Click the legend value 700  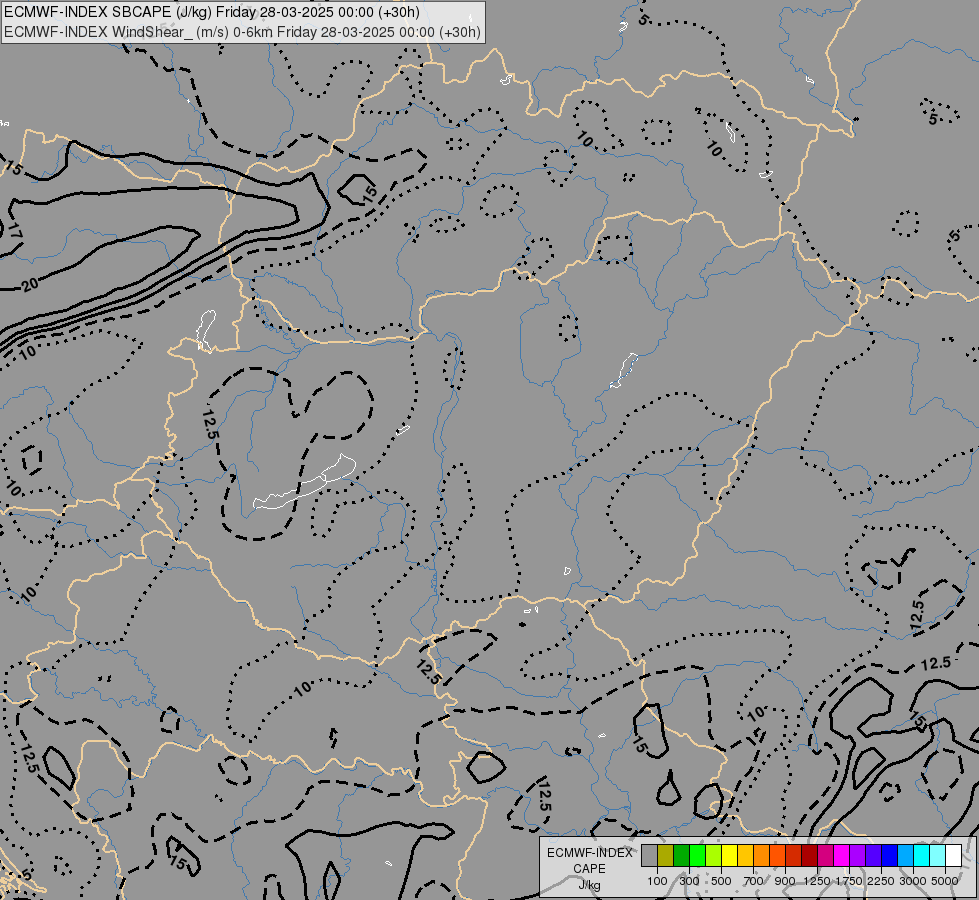coord(754,881)
